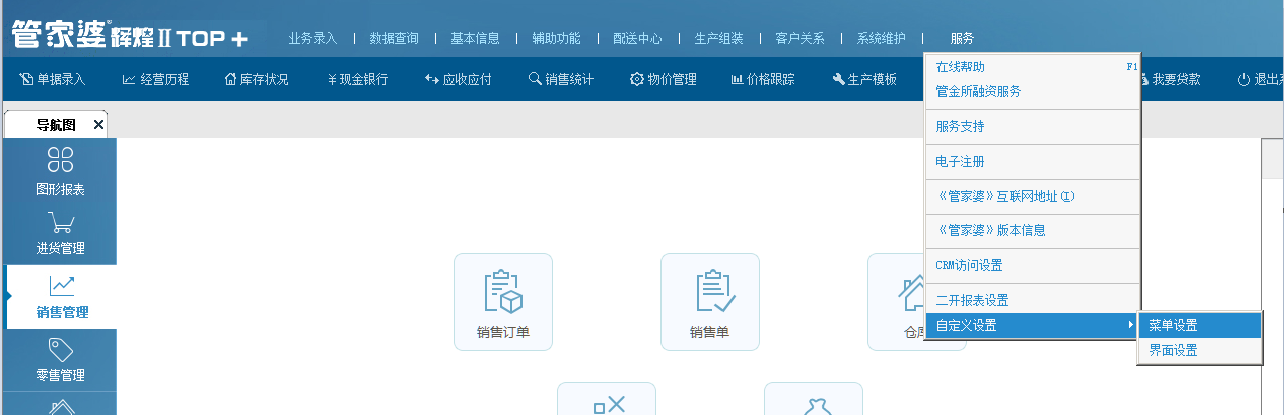
Task: Open the 业务录入 menu
Action: coord(312,39)
